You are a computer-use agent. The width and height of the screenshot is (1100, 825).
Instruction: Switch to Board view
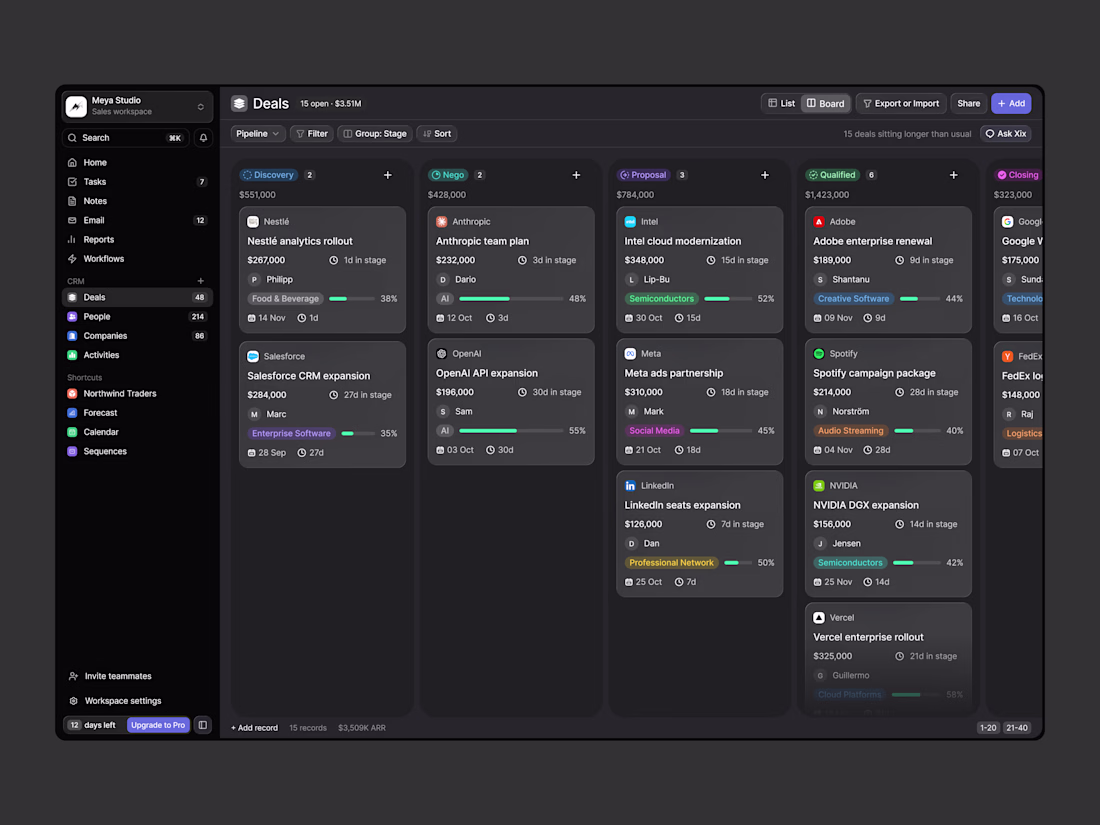click(826, 103)
